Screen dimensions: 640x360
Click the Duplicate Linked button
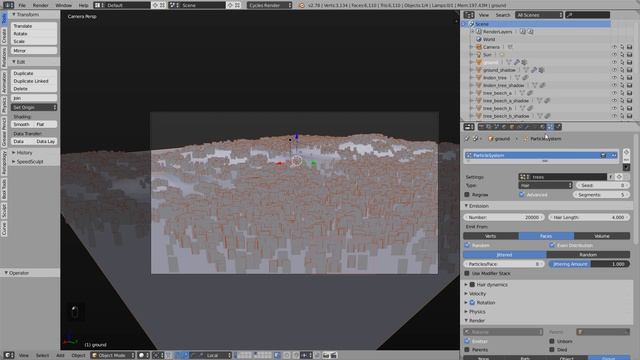34,81
